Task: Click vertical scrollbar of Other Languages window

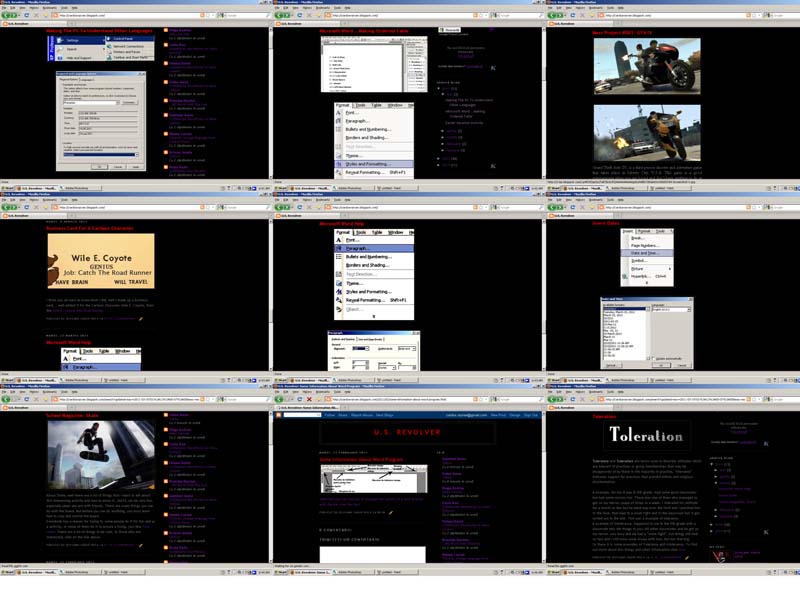Action: pos(270,102)
